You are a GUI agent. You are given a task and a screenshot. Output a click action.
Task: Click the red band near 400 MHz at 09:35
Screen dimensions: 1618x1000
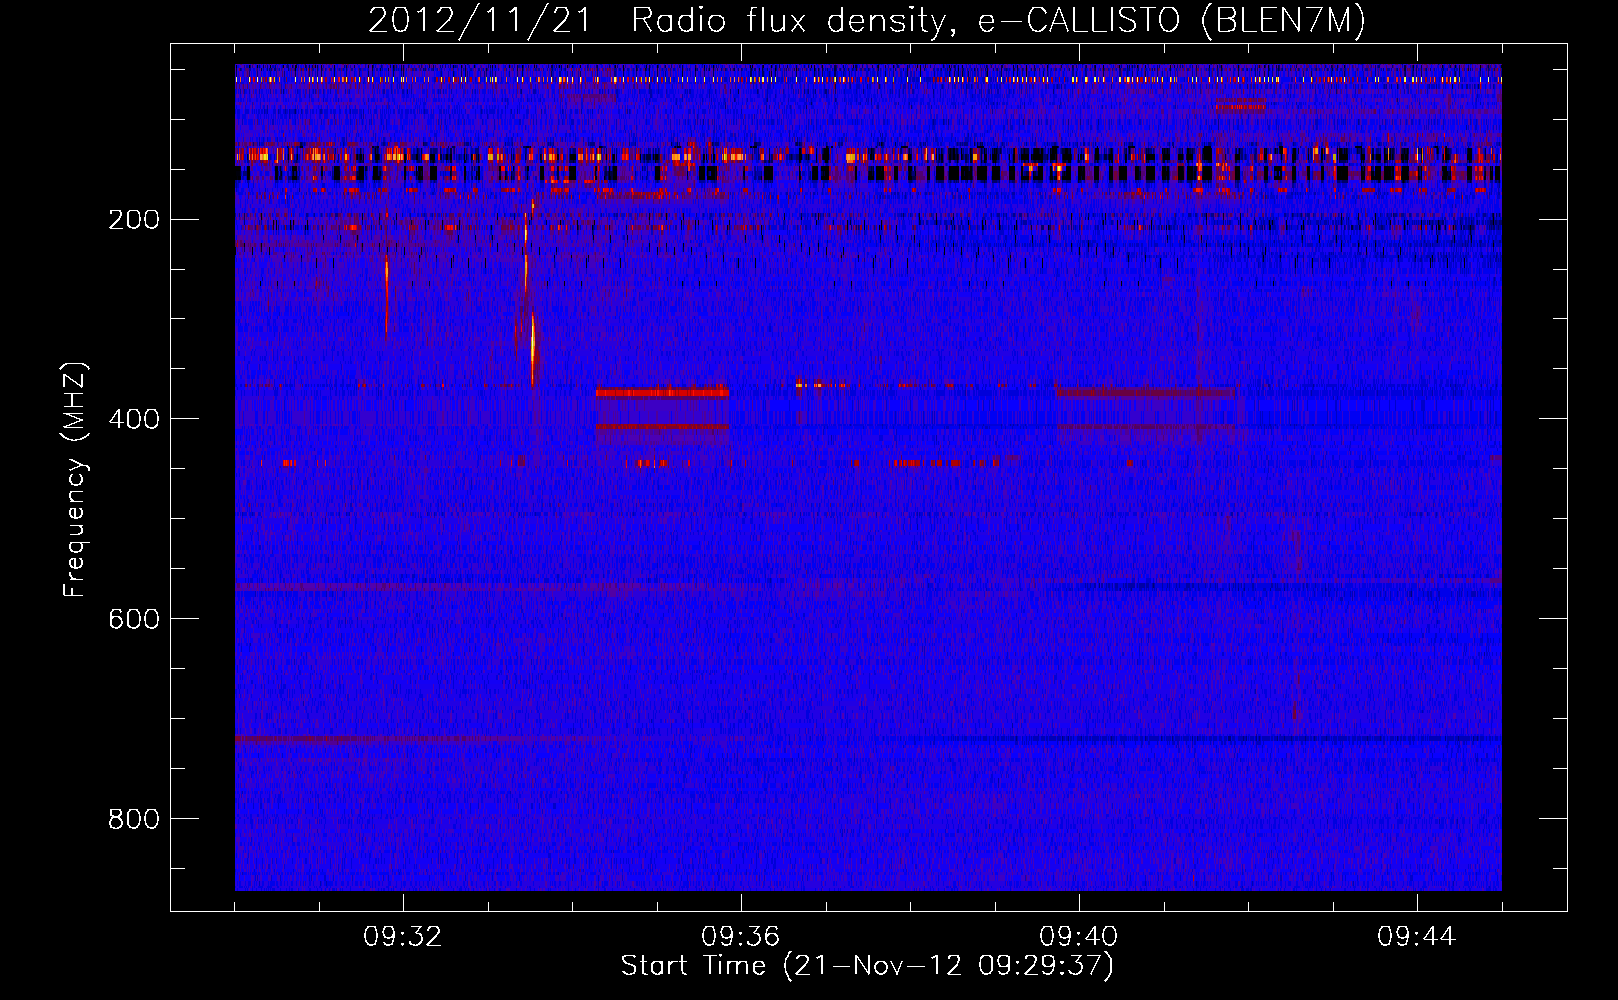(662, 393)
